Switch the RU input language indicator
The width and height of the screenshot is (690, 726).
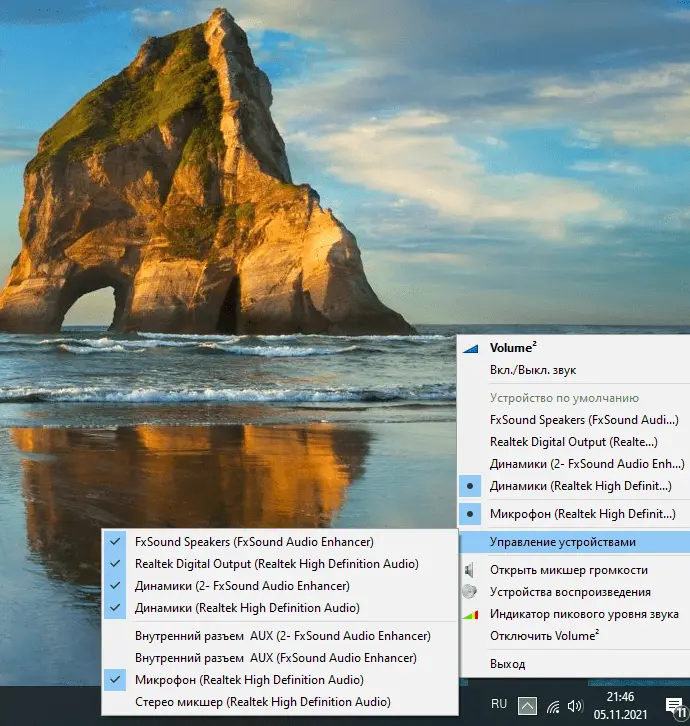point(499,704)
